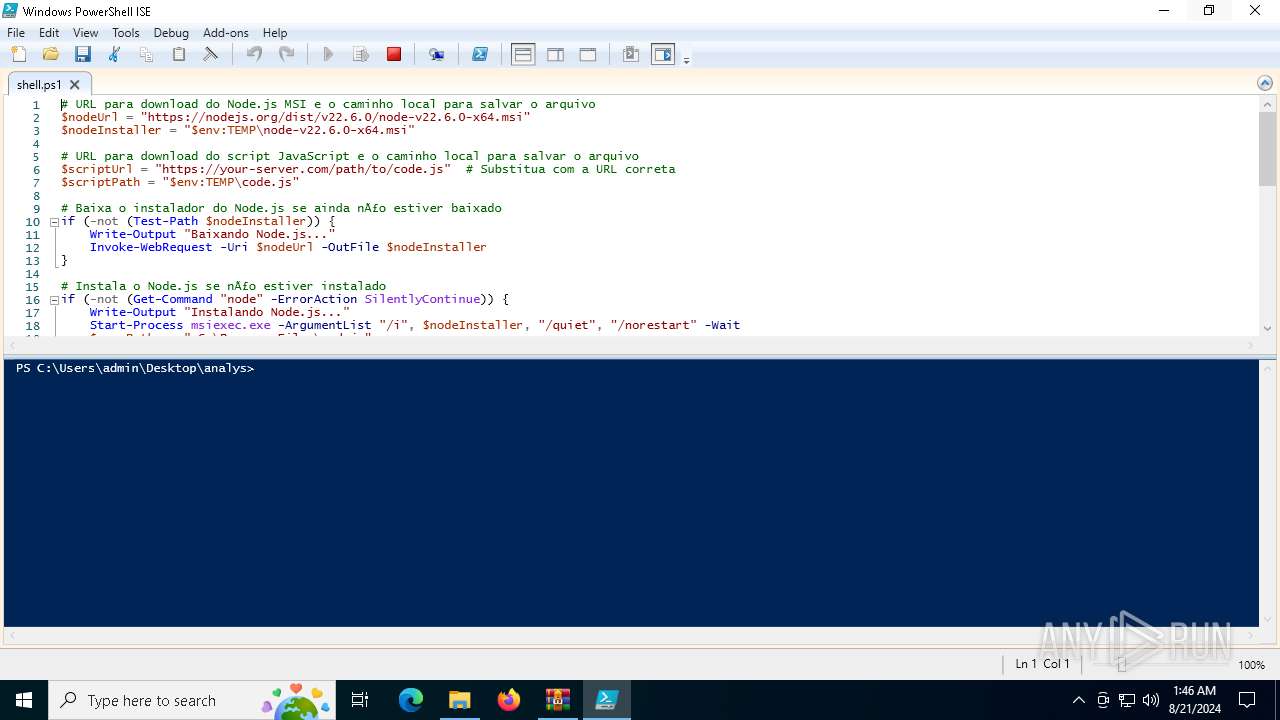Open toolbar overflow options arrow

(686, 61)
